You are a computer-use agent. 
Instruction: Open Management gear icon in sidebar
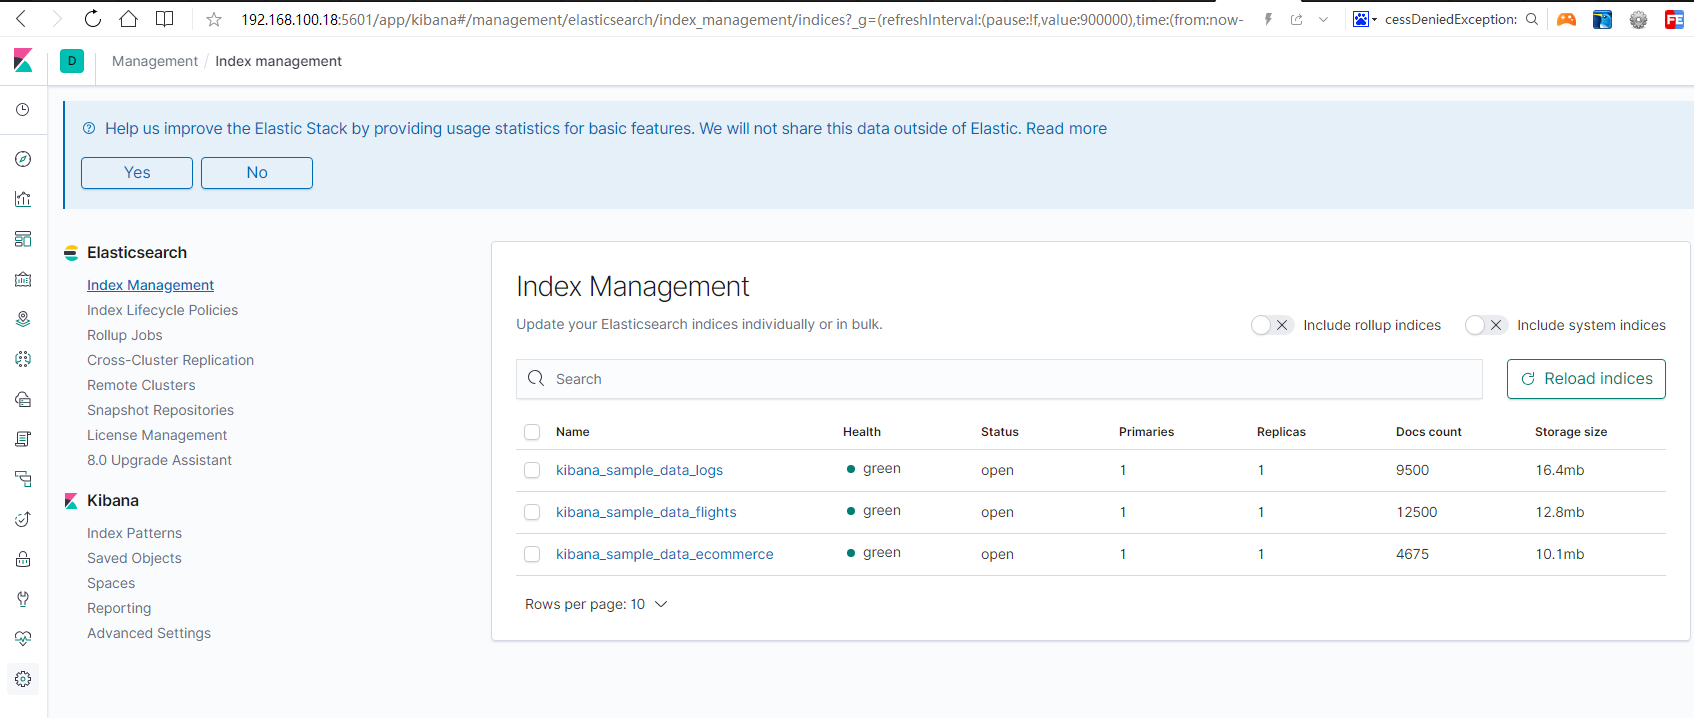(23, 679)
